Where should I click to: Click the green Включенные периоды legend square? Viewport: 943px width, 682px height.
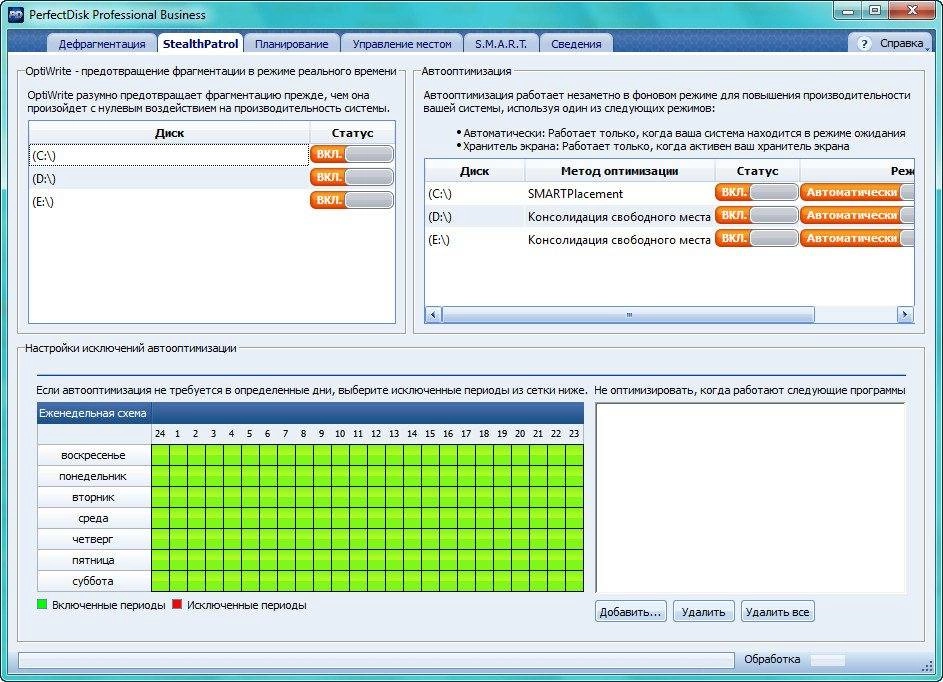coord(42,604)
